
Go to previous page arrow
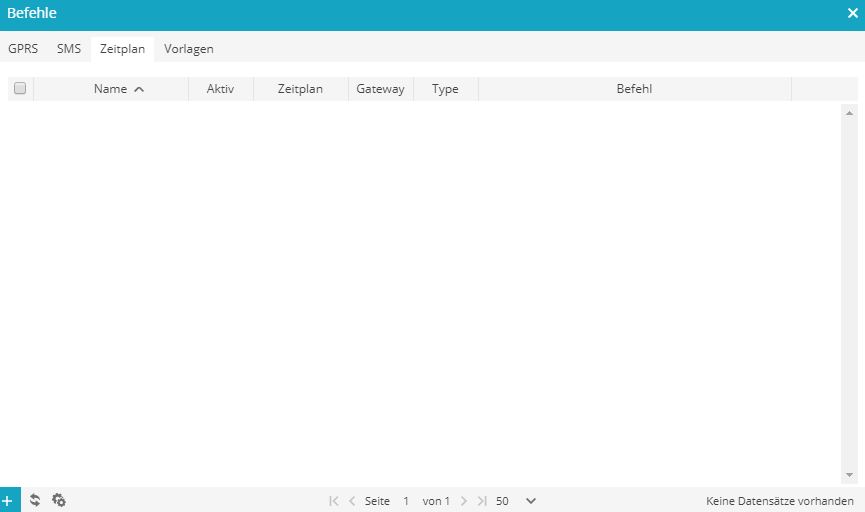click(352, 501)
